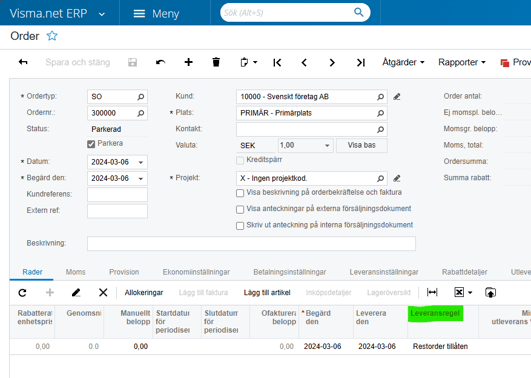Toggle the Kreditspärr checkbox
The width and height of the screenshot is (531, 378).
240,161
